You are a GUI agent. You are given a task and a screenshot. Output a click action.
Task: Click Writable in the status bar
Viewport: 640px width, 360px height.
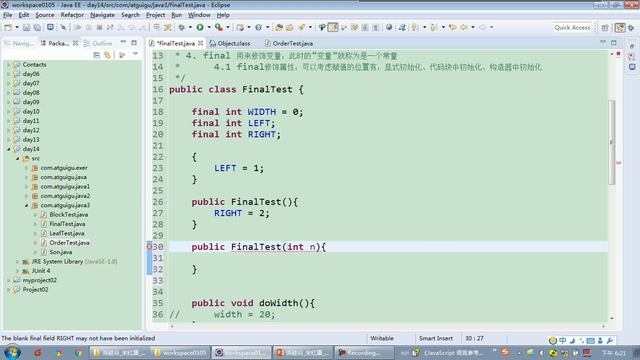point(382,338)
